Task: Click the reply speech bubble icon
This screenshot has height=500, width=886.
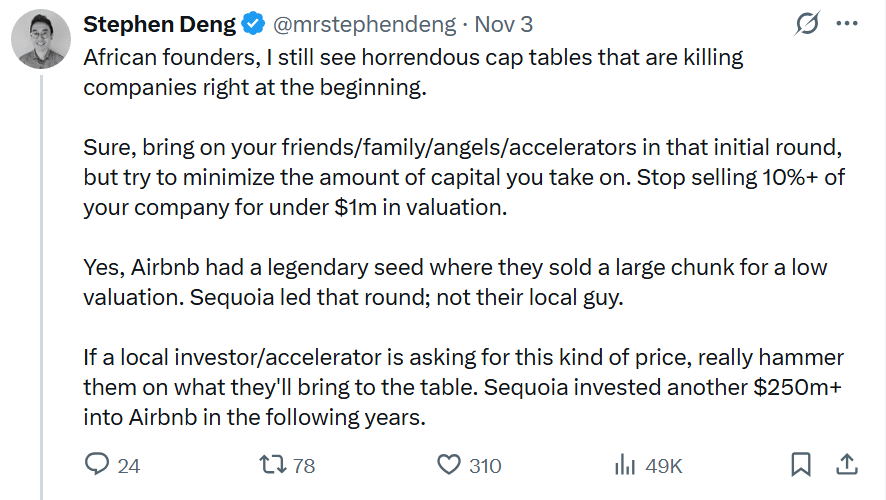Action: pos(97,465)
